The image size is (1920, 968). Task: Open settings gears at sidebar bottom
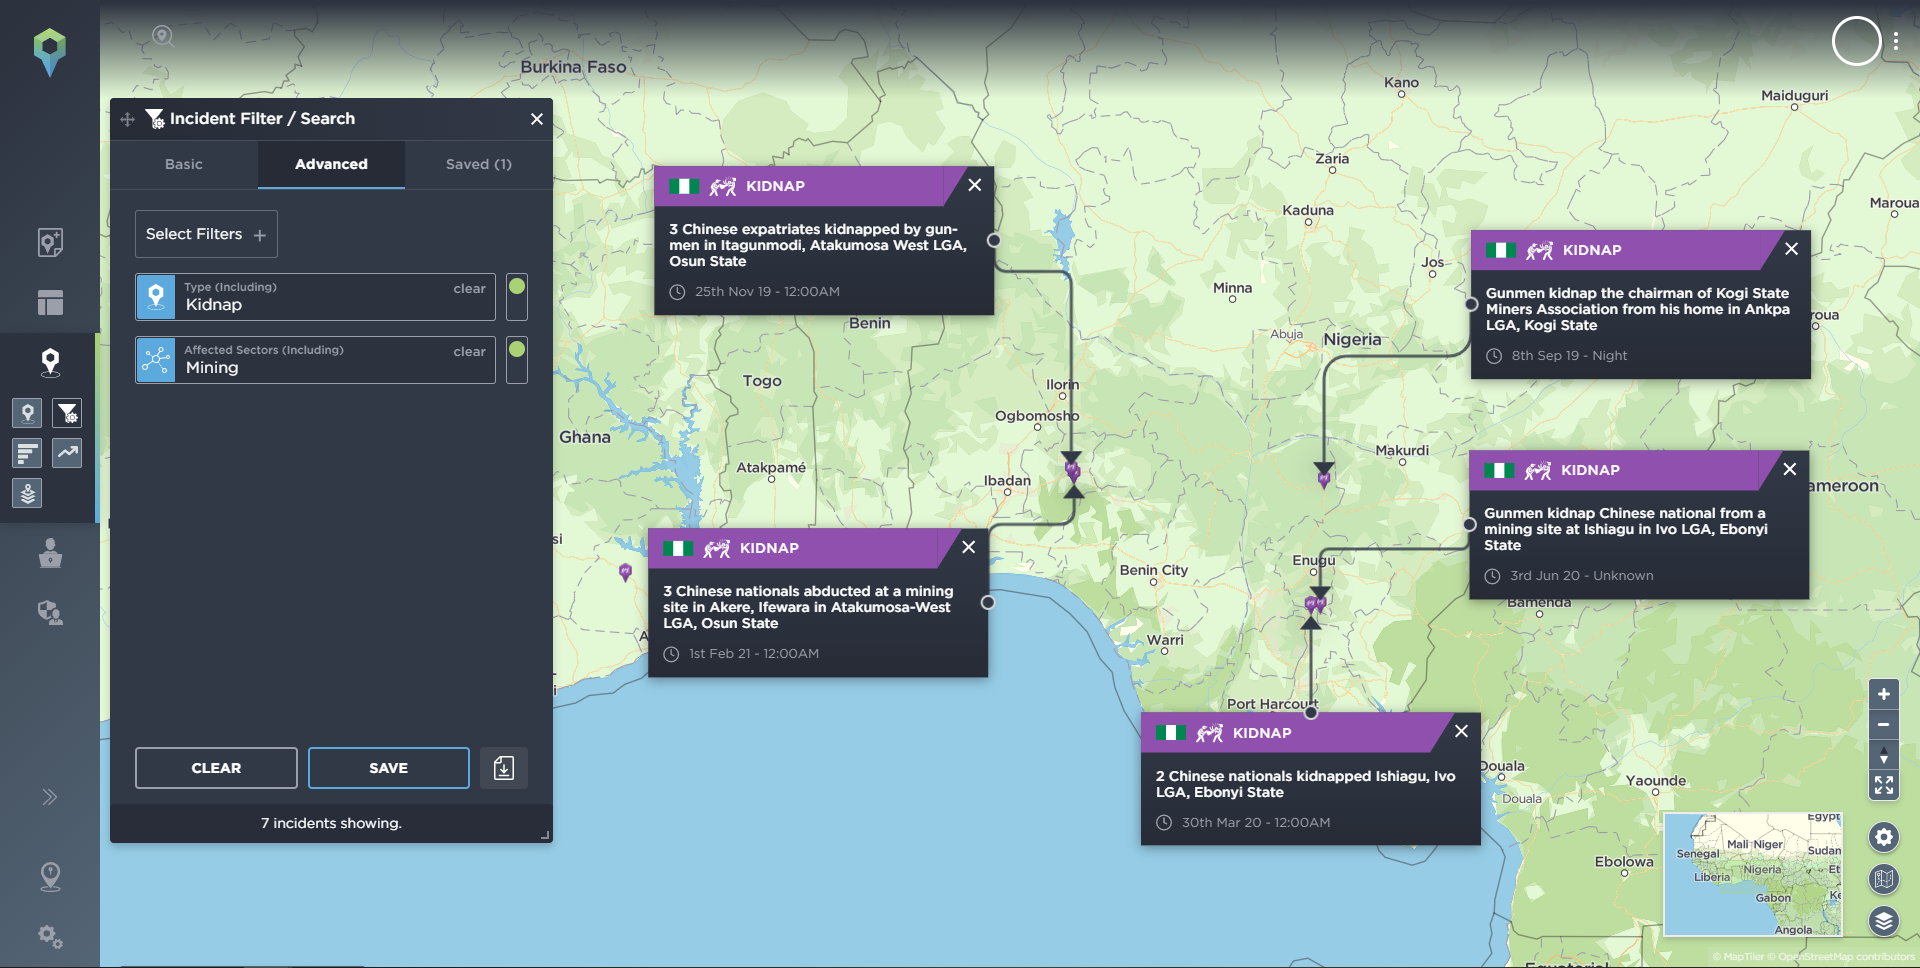pos(50,937)
